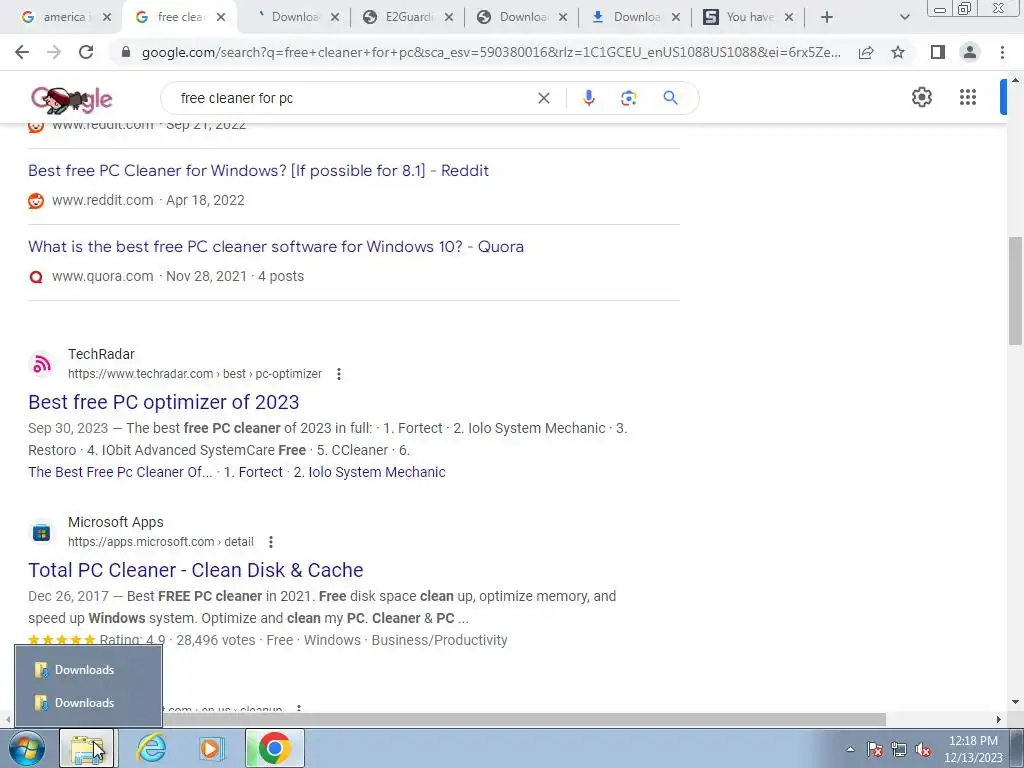This screenshot has width=1024, height=768.
Task: Open a new browser tab
Action: click(827, 17)
